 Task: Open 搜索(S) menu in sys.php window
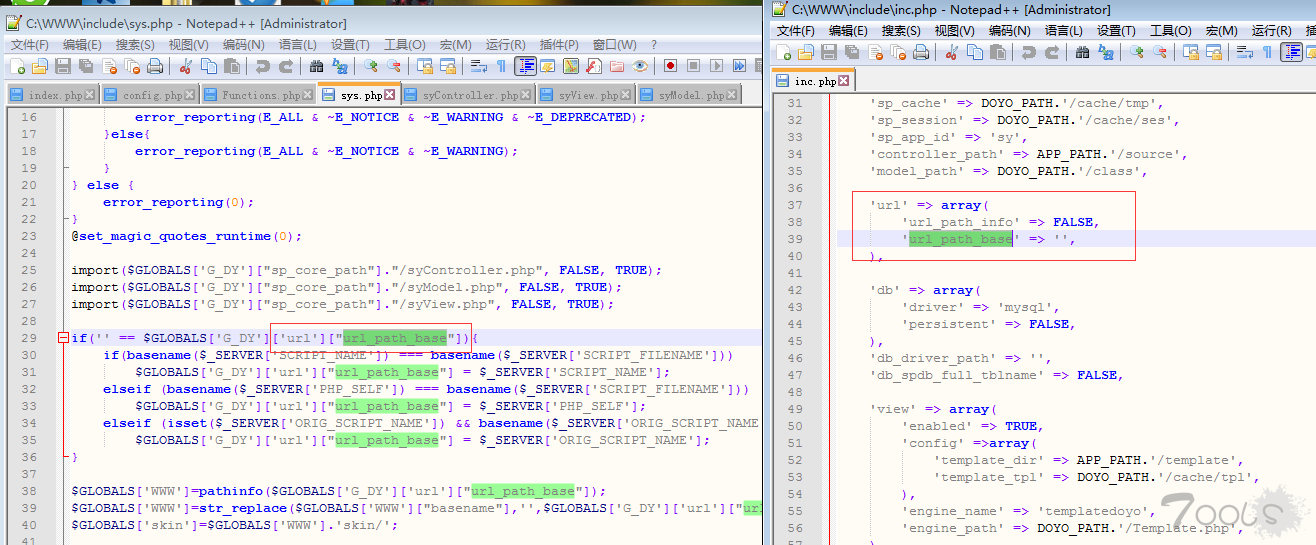(x=135, y=44)
